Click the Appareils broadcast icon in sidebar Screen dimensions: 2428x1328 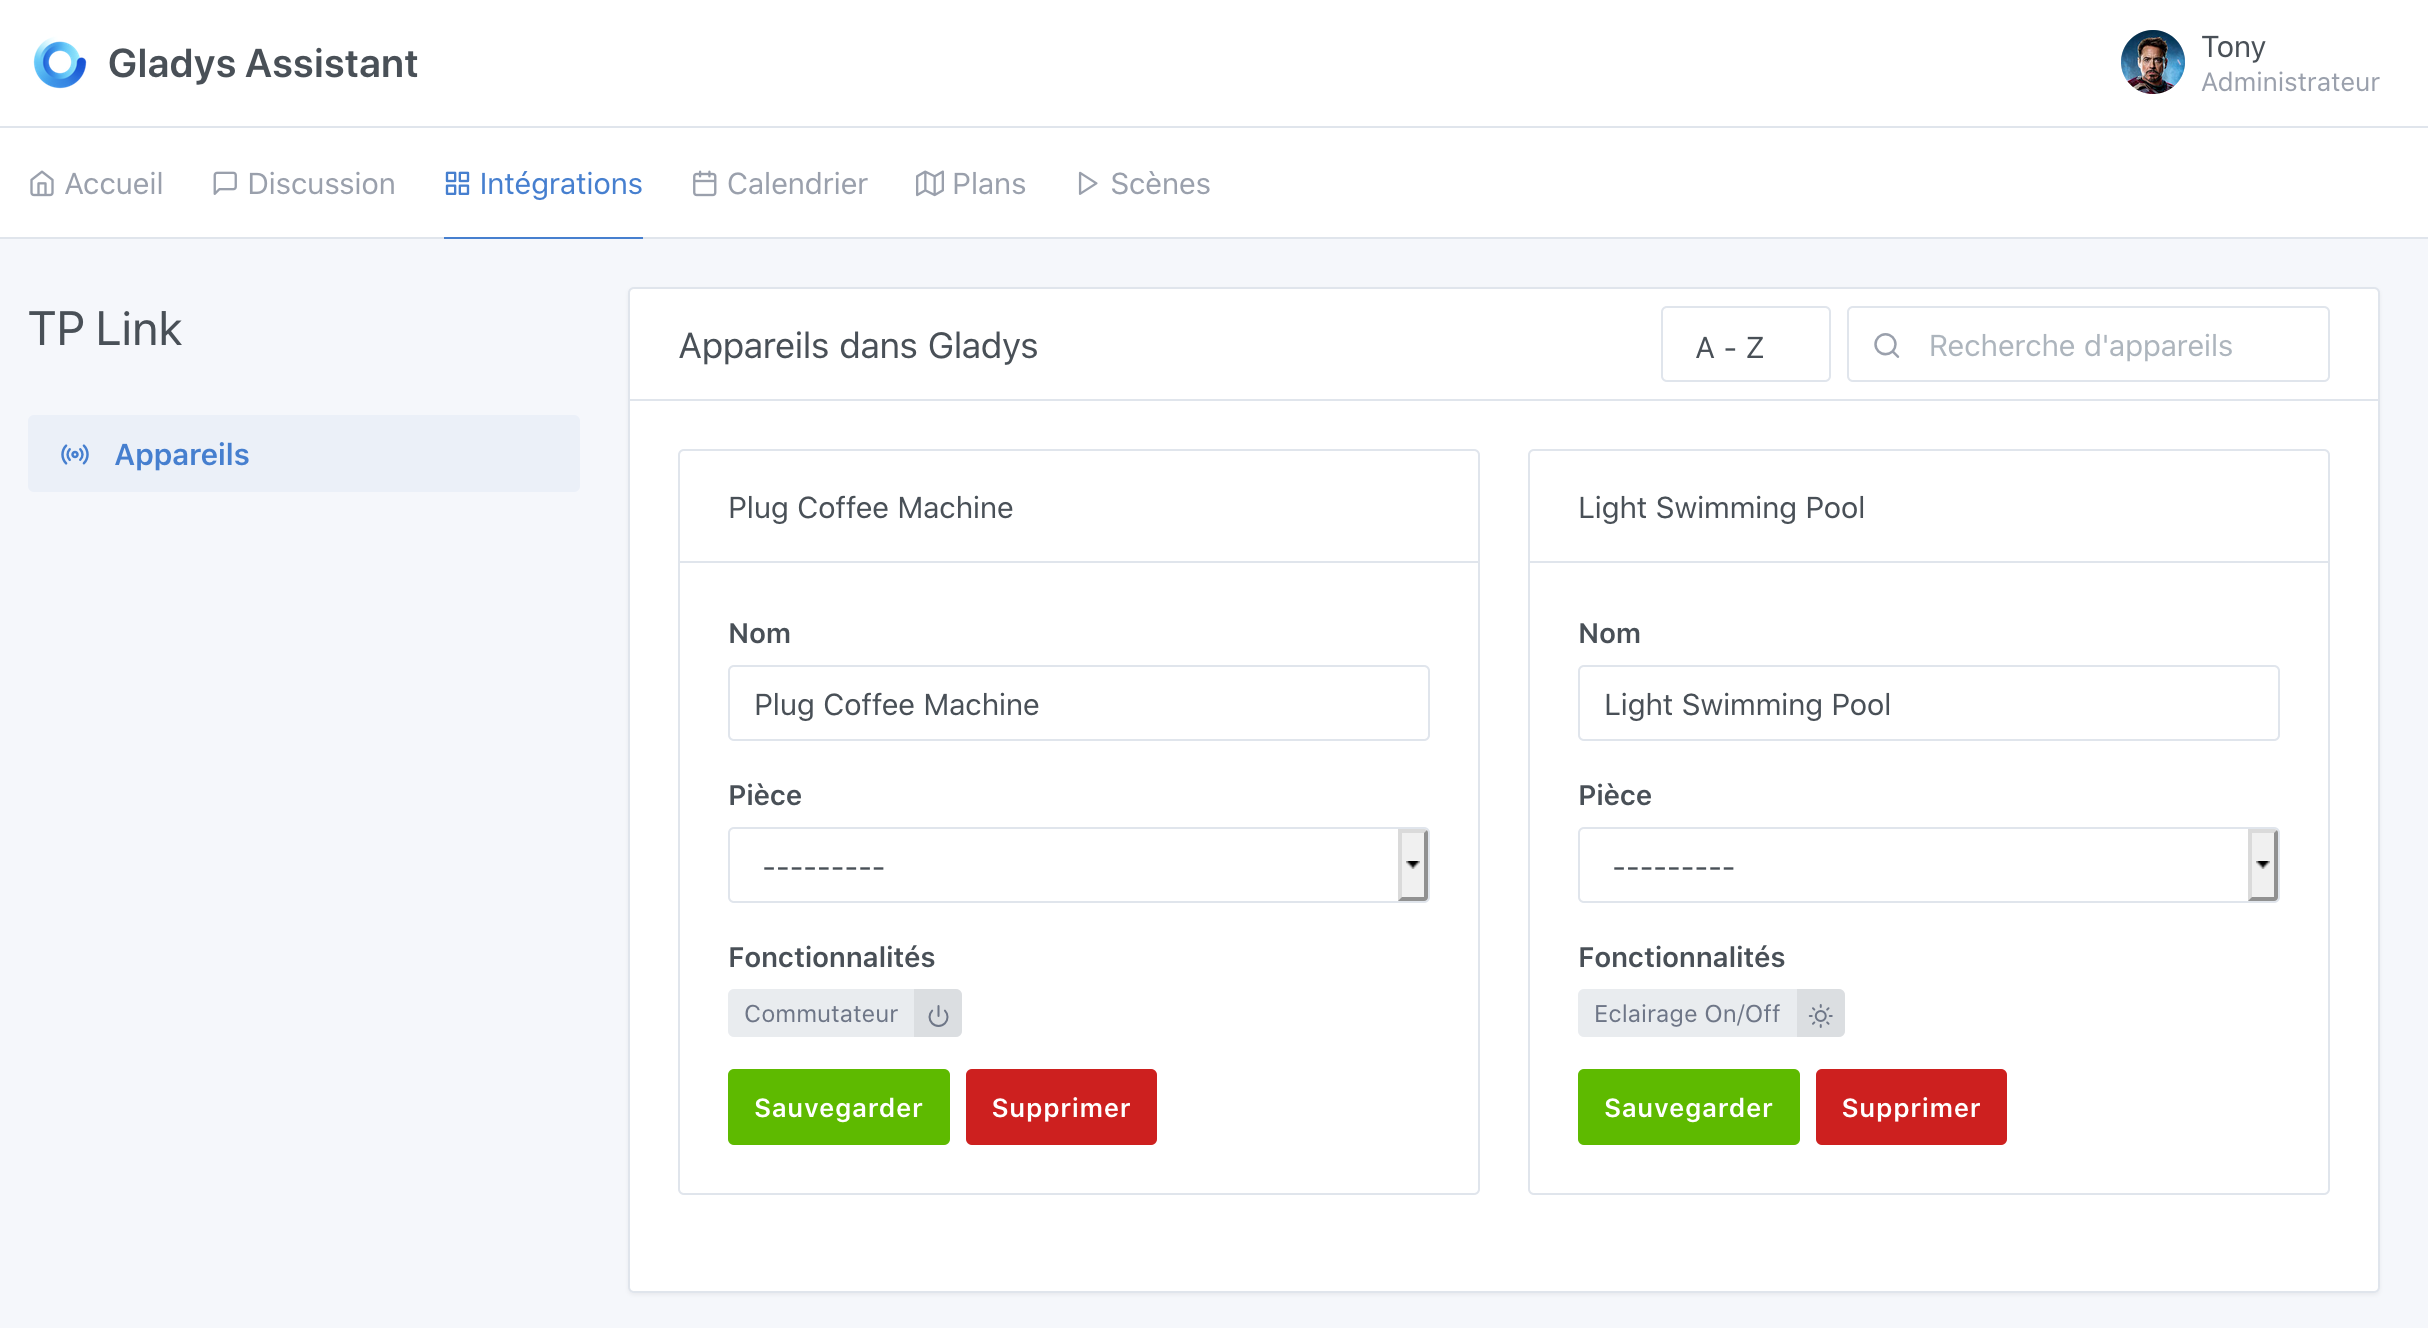coord(75,455)
